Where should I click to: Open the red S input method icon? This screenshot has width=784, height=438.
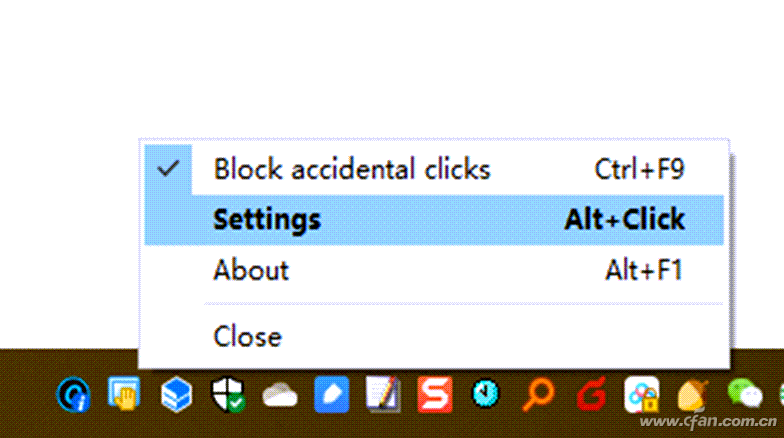click(435, 394)
